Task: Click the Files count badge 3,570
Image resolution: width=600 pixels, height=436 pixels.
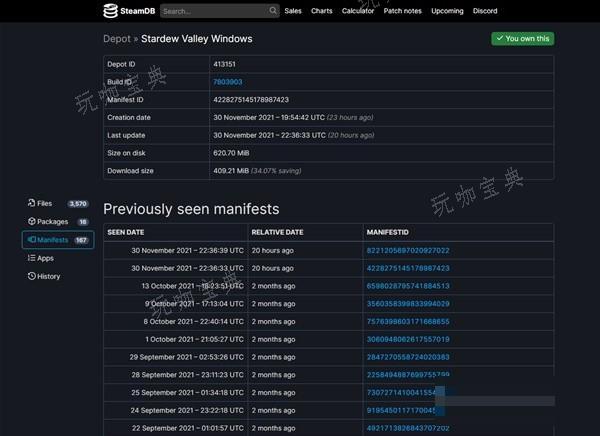Action: (x=78, y=204)
